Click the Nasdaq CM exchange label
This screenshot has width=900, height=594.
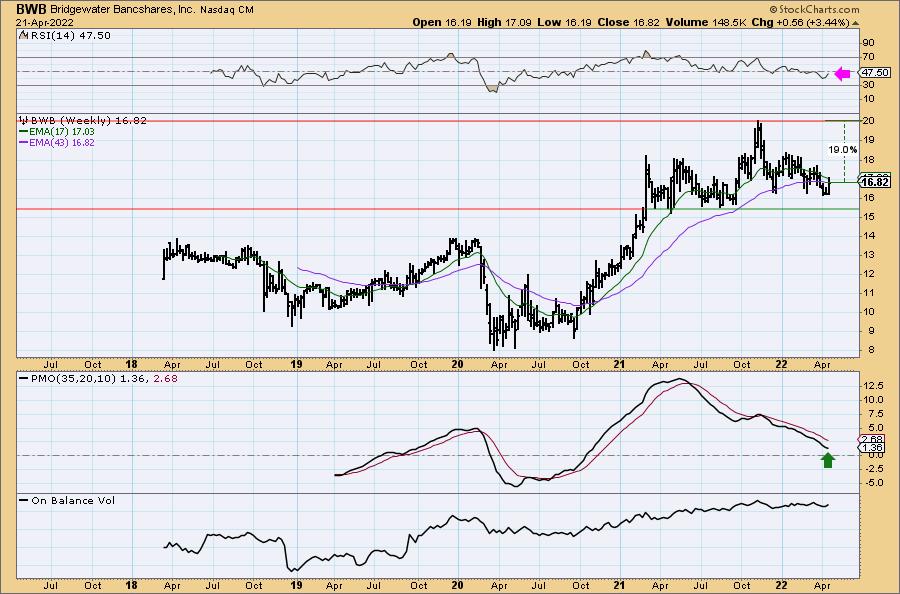[227, 10]
